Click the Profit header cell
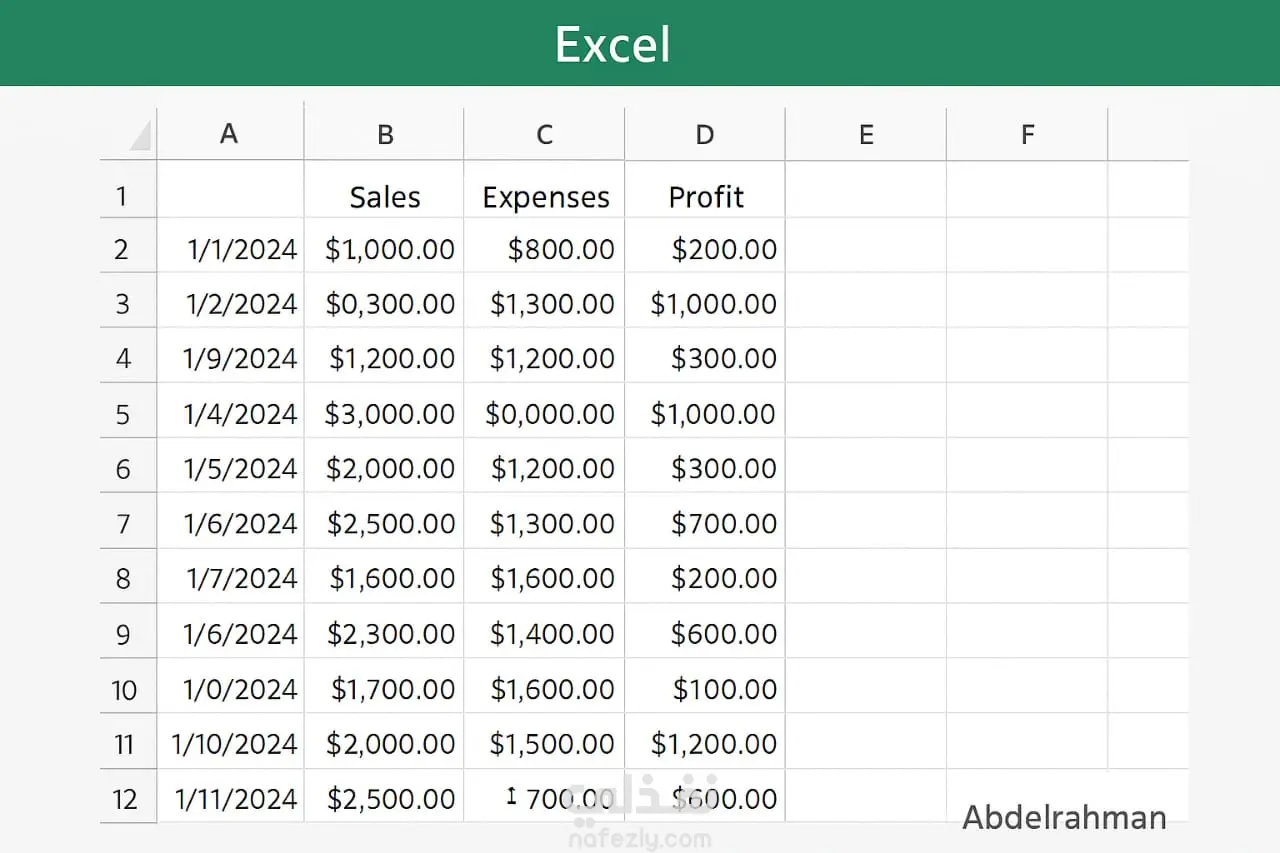 pos(706,197)
